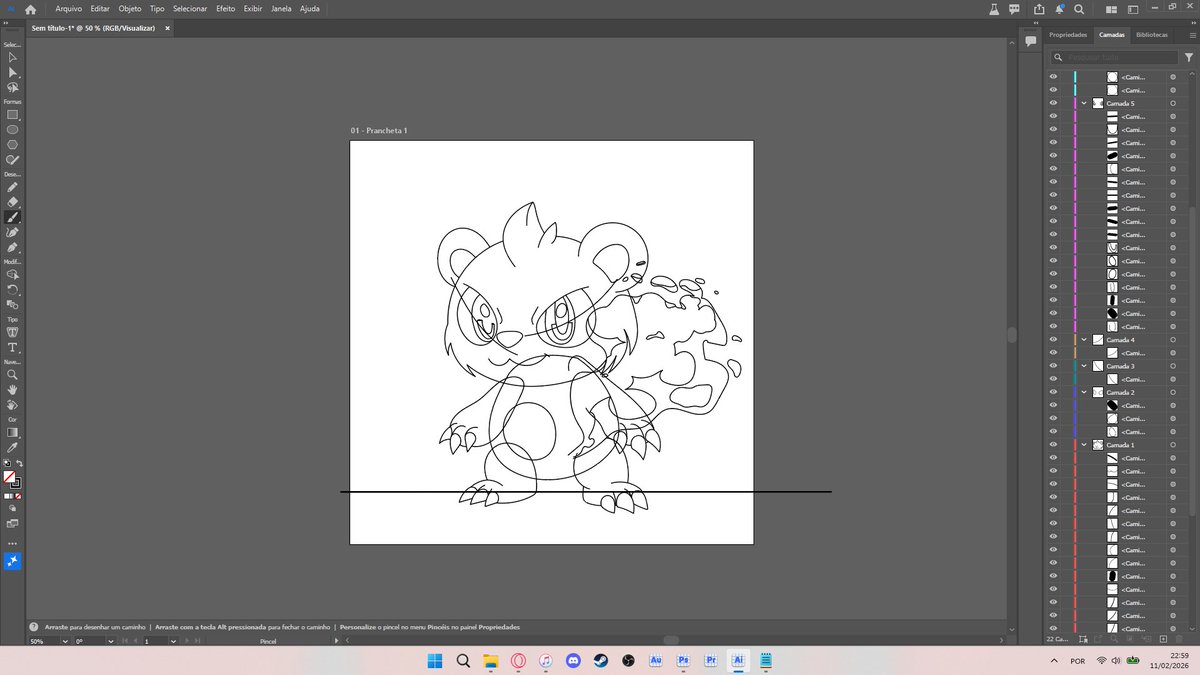Open the 50% zoom level dropdown
Screen dimensions: 1200x675
click(x=66, y=641)
